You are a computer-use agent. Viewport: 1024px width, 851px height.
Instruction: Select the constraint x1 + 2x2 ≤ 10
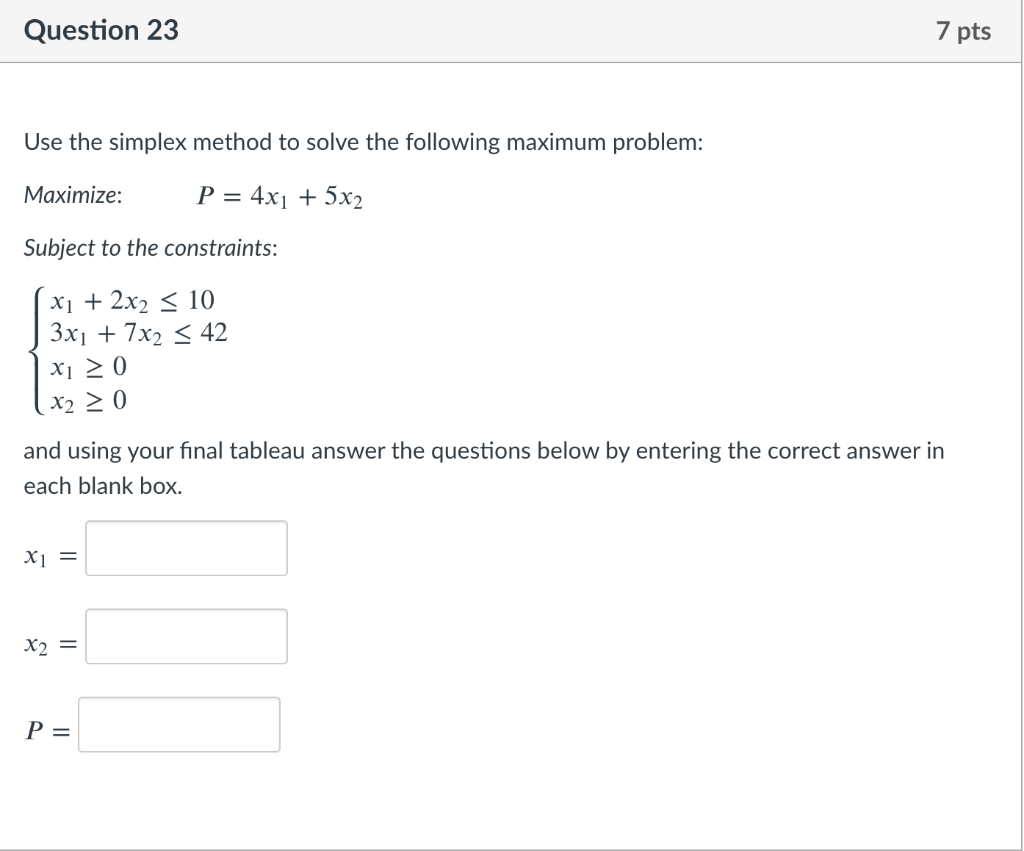[x=132, y=299]
